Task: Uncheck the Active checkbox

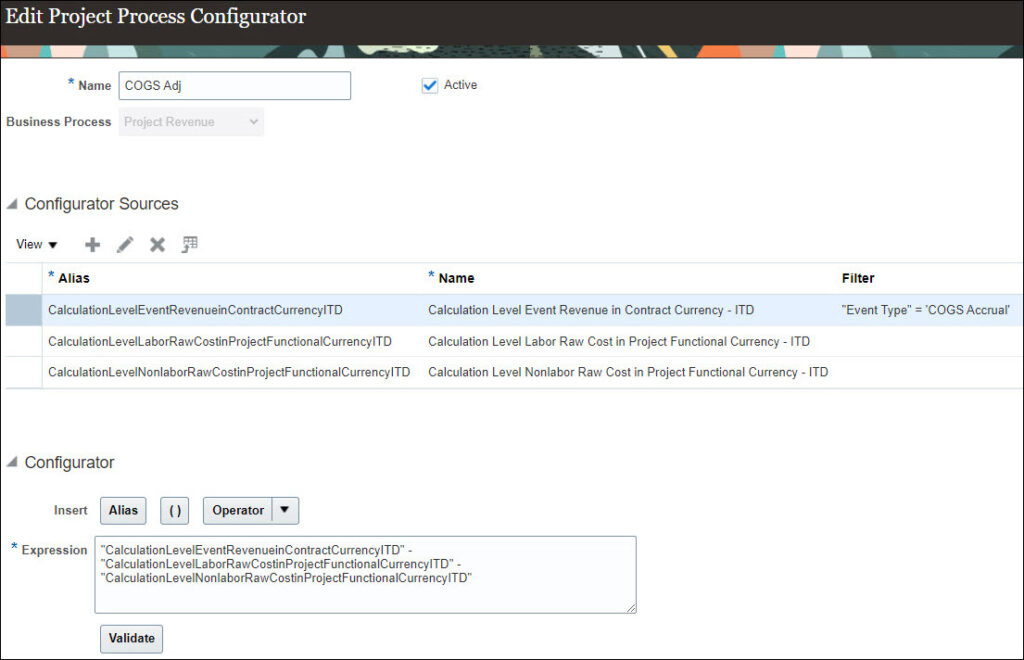Action: point(430,86)
